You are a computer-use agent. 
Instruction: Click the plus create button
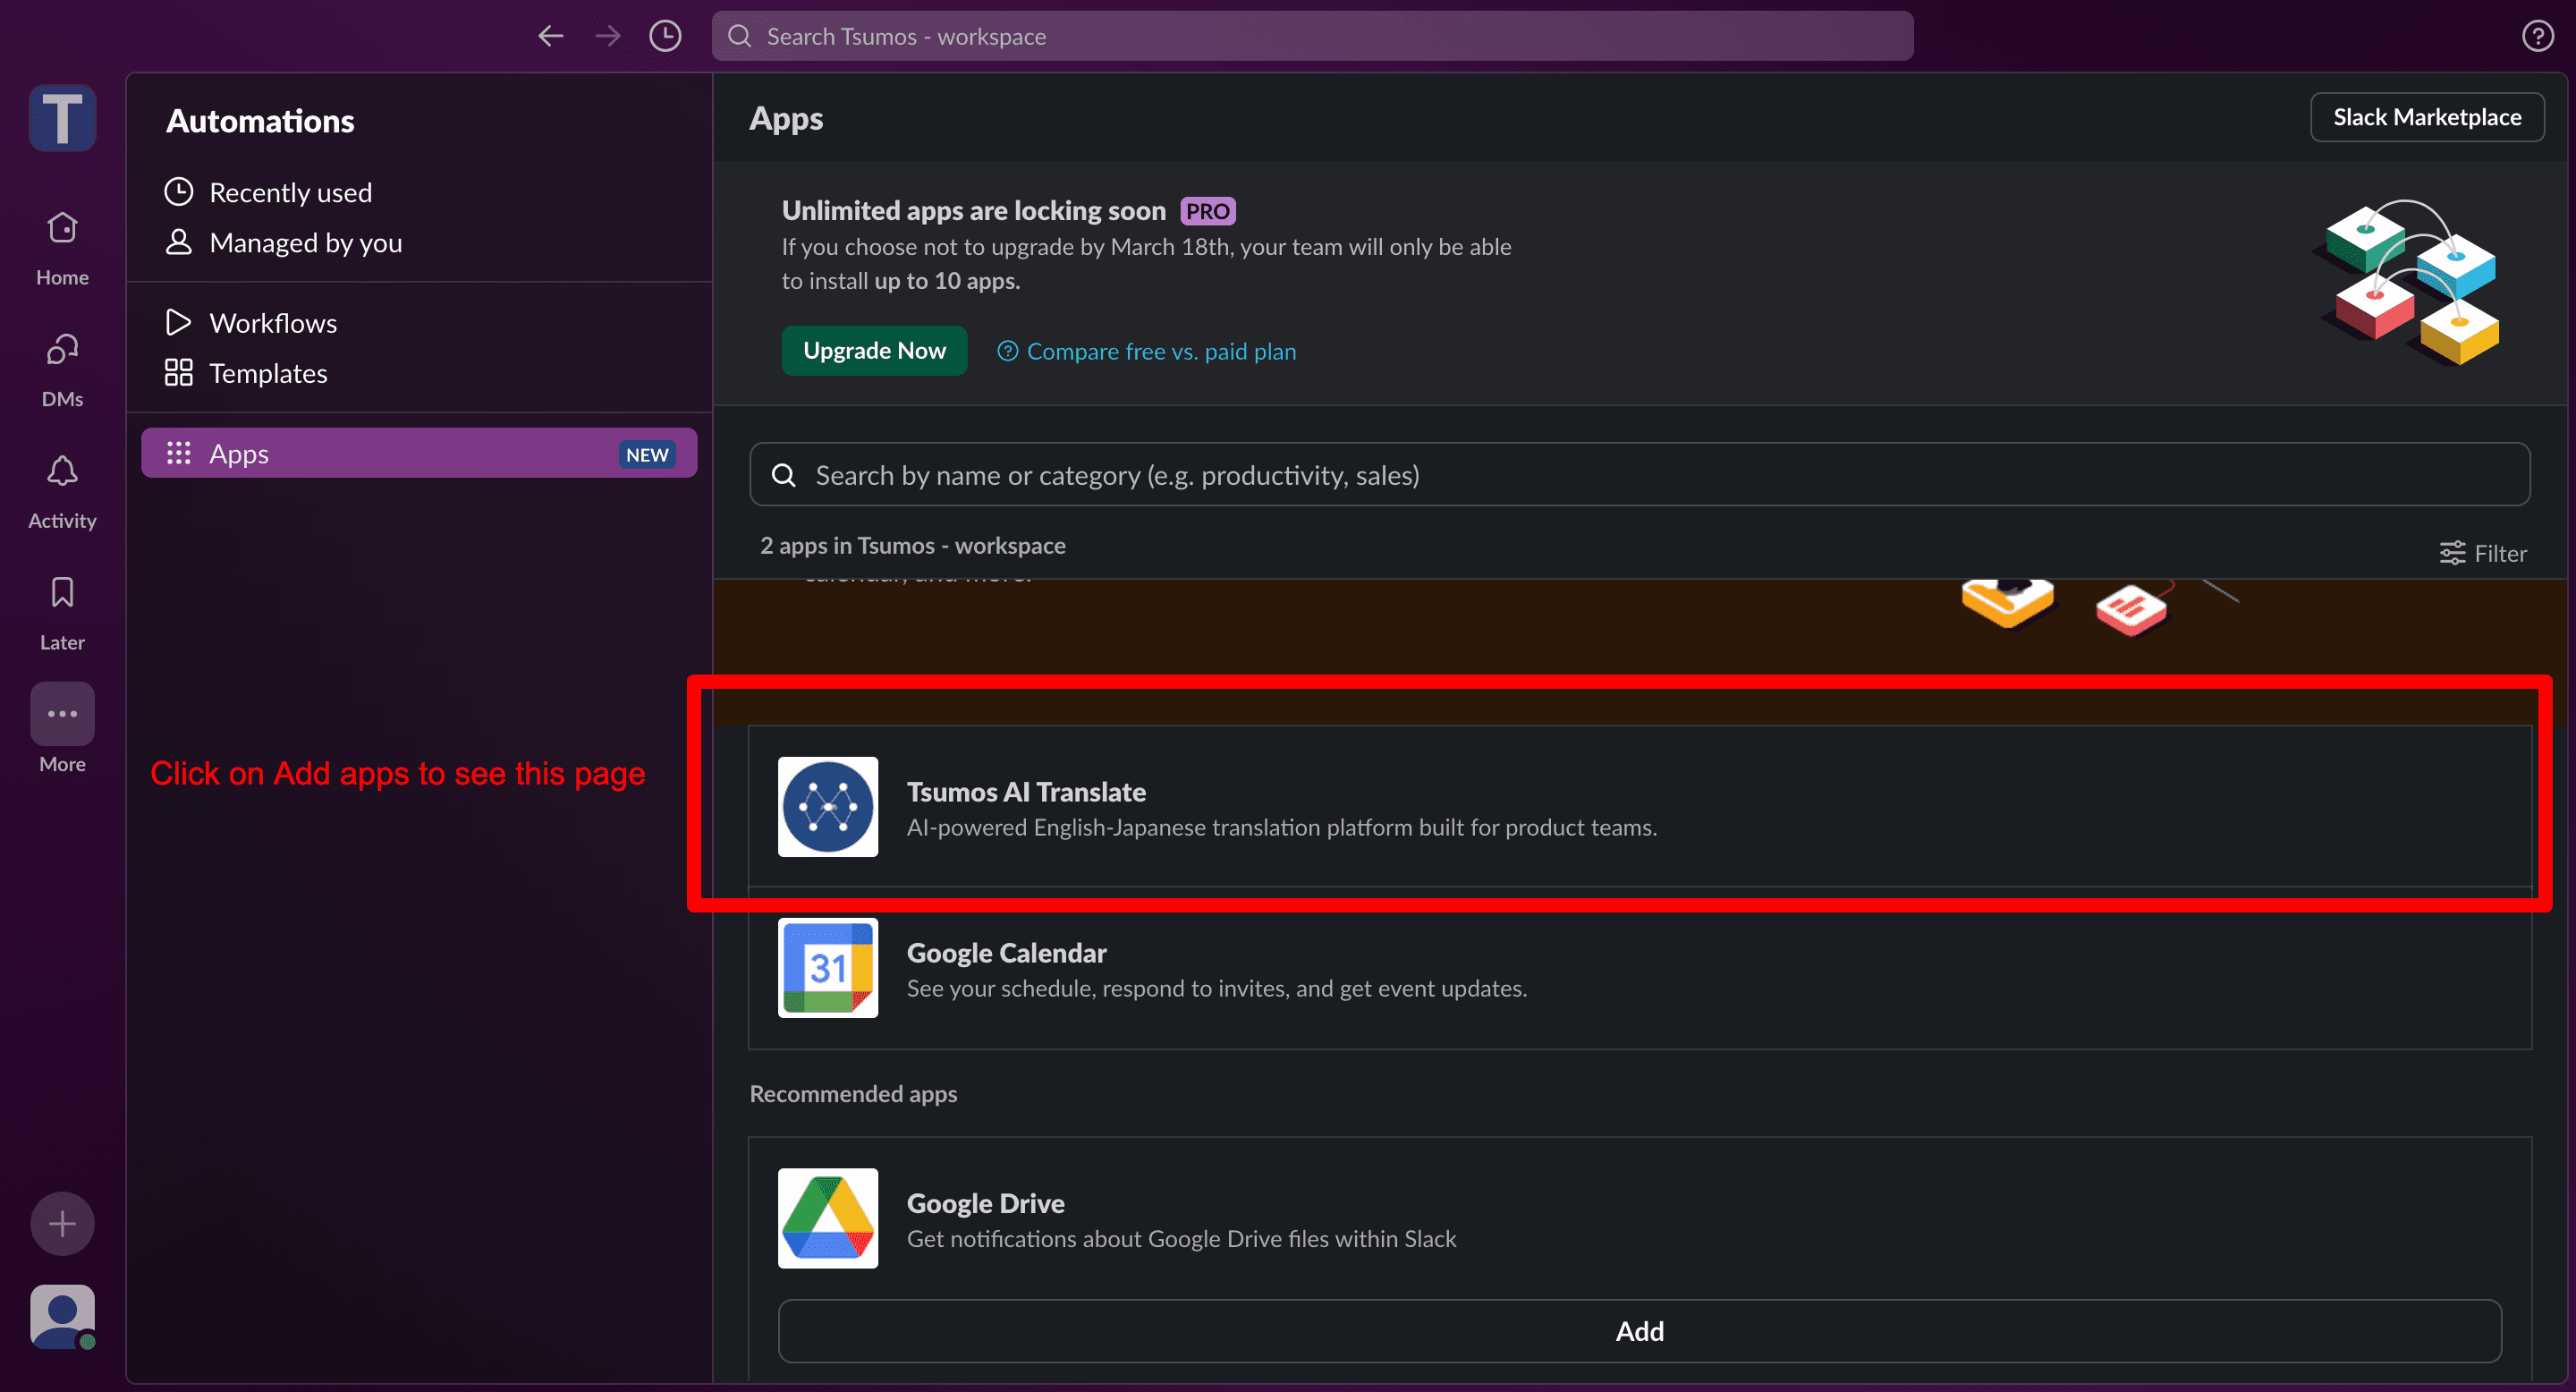coord(62,1223)
